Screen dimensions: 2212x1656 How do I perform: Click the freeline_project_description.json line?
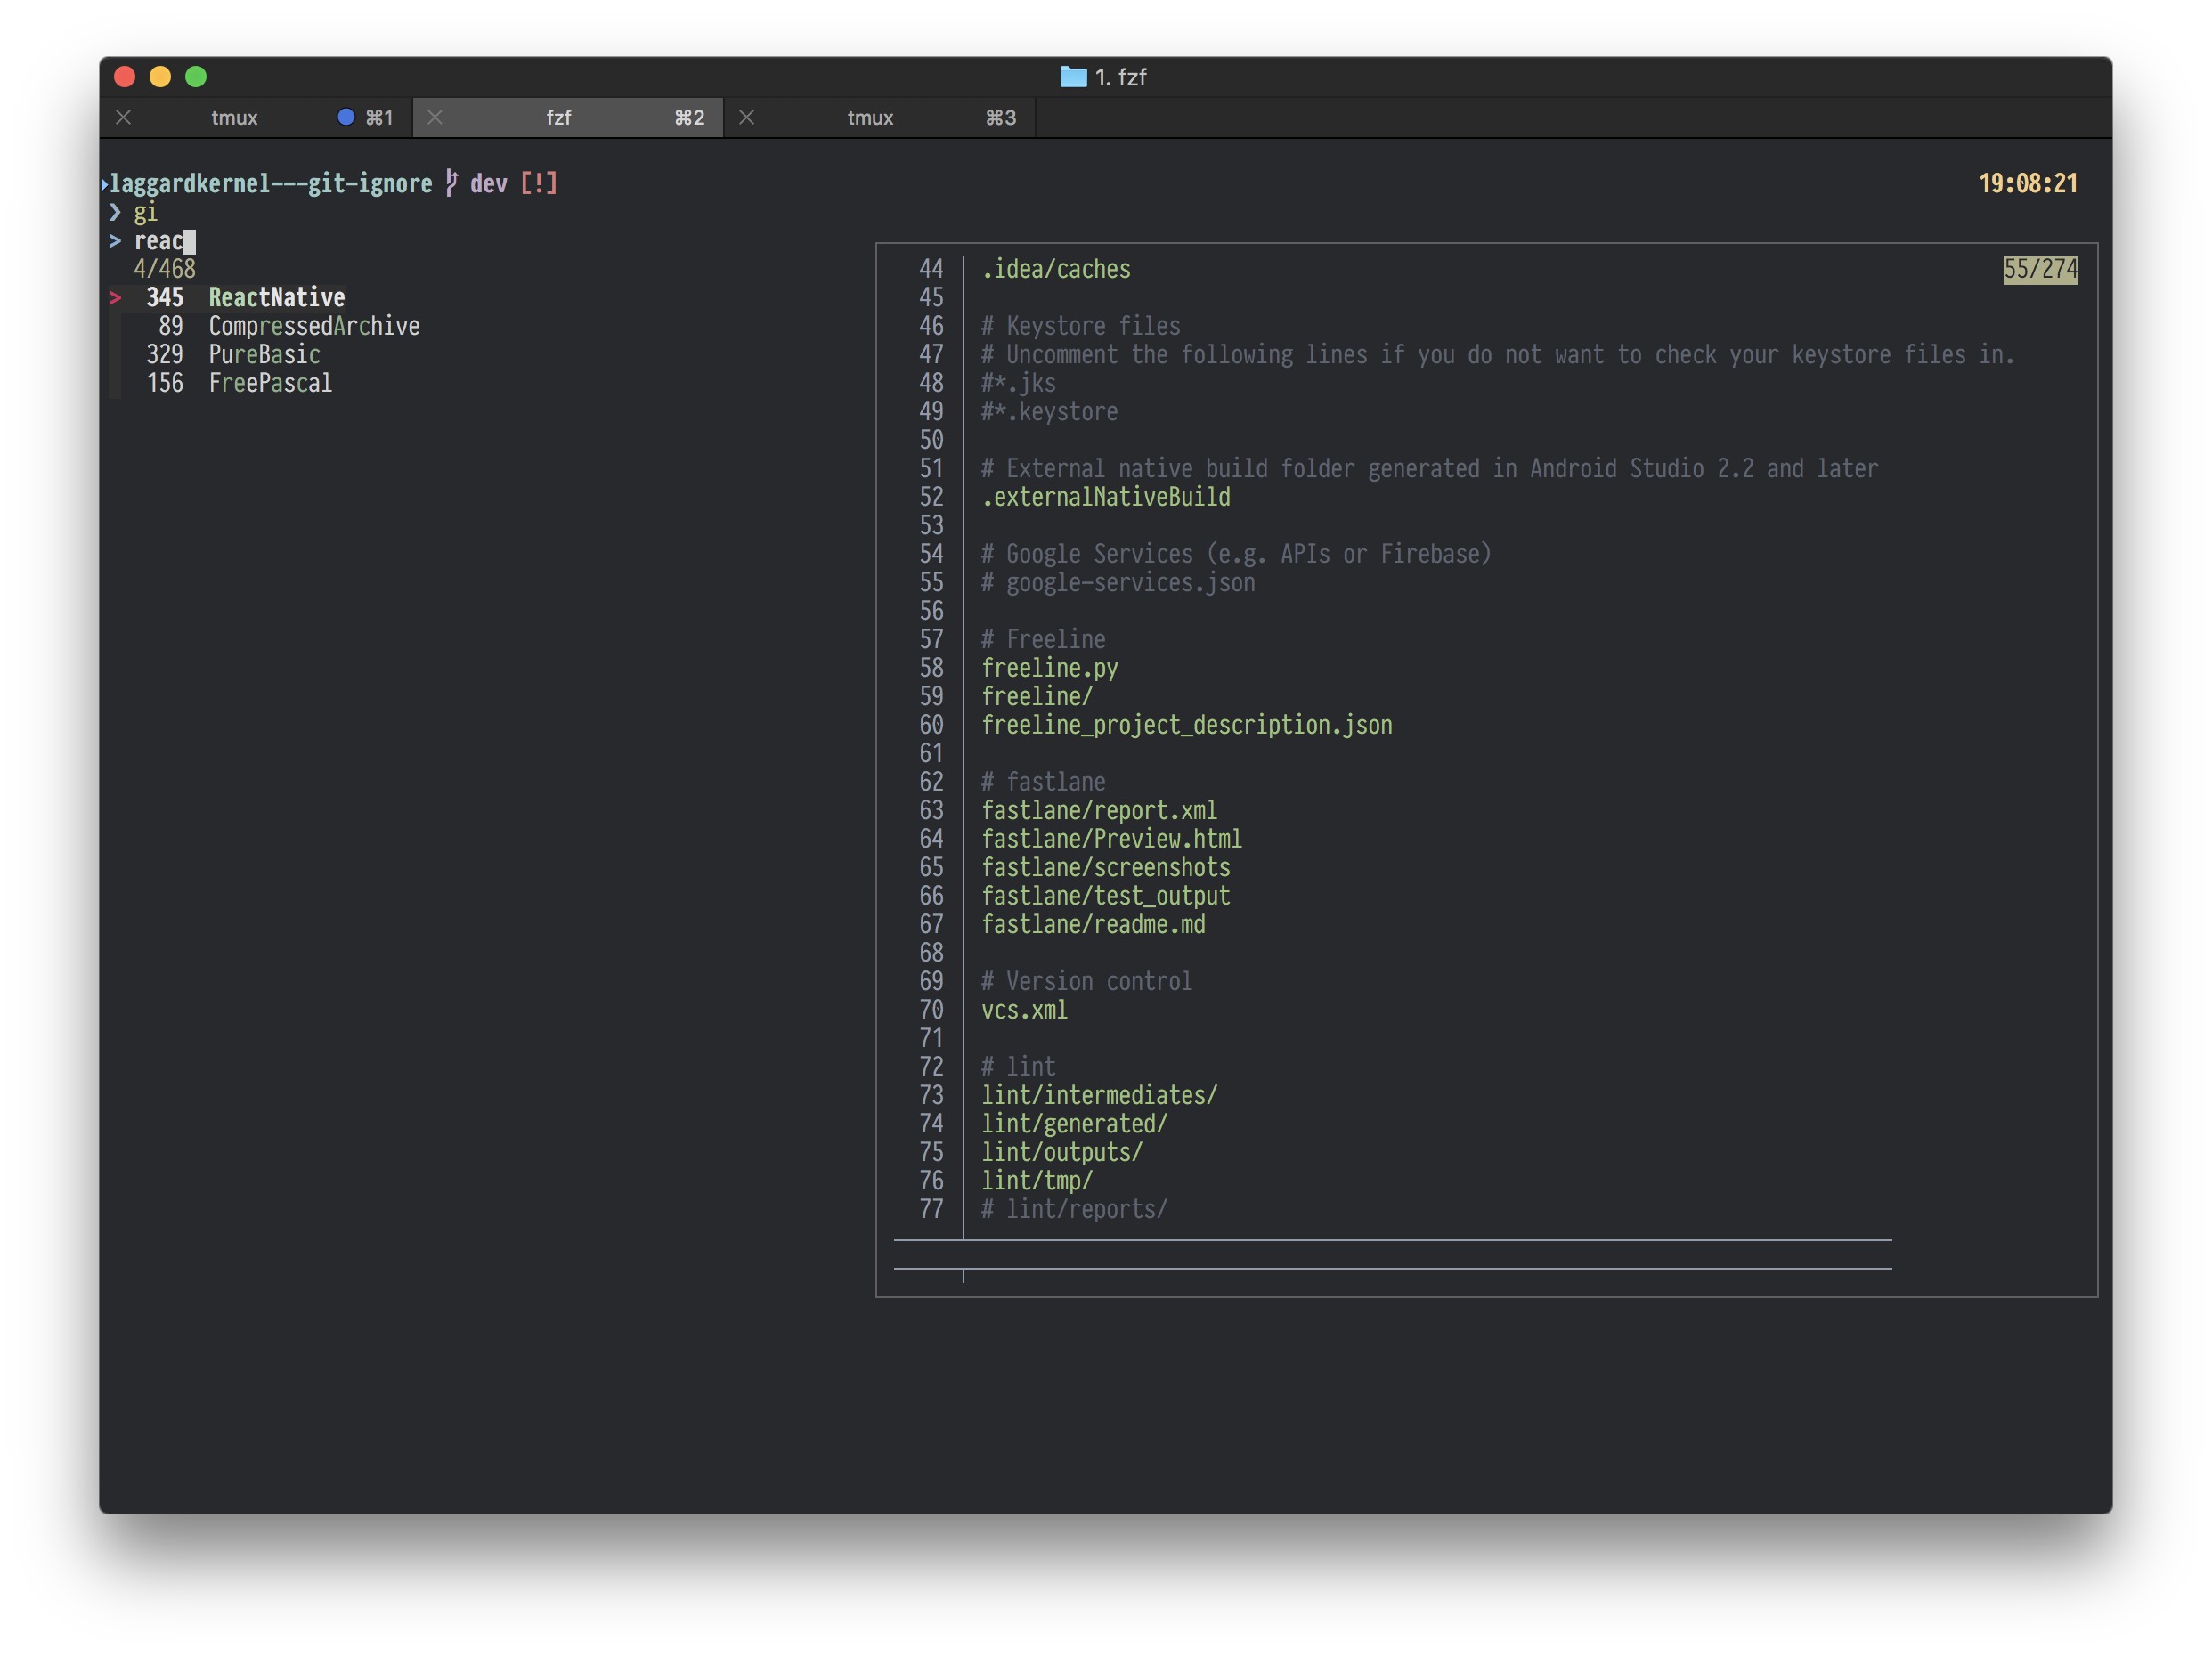[x=1186, y=725]
